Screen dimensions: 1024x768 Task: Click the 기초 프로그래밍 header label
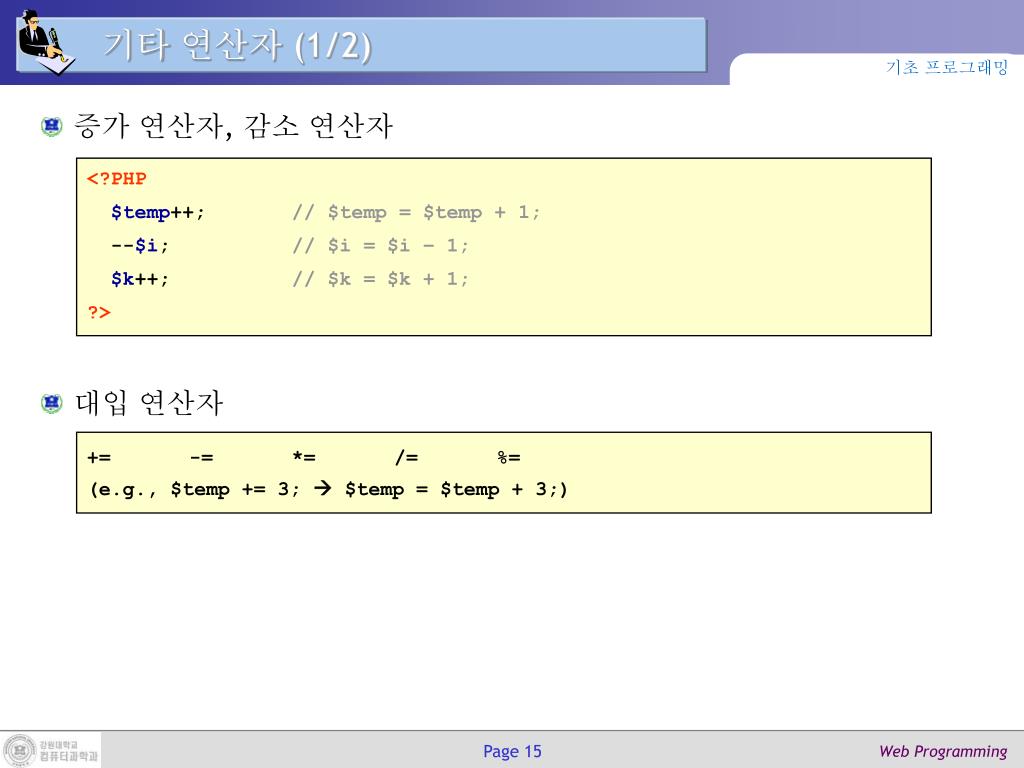(947, 67)
